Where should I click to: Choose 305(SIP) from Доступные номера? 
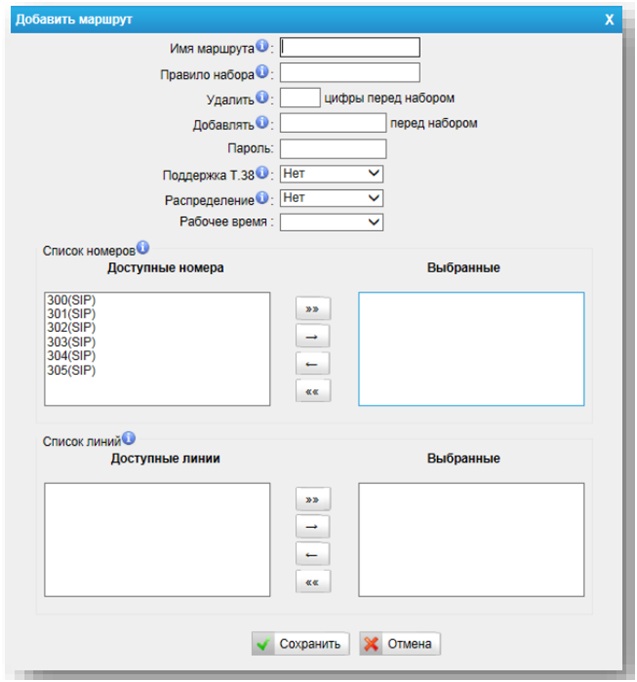70,369
